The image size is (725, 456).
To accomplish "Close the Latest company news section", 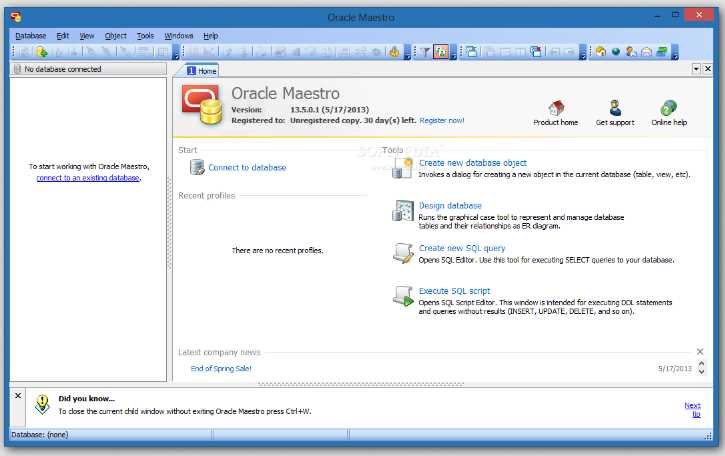I will (x=700, y=351).
